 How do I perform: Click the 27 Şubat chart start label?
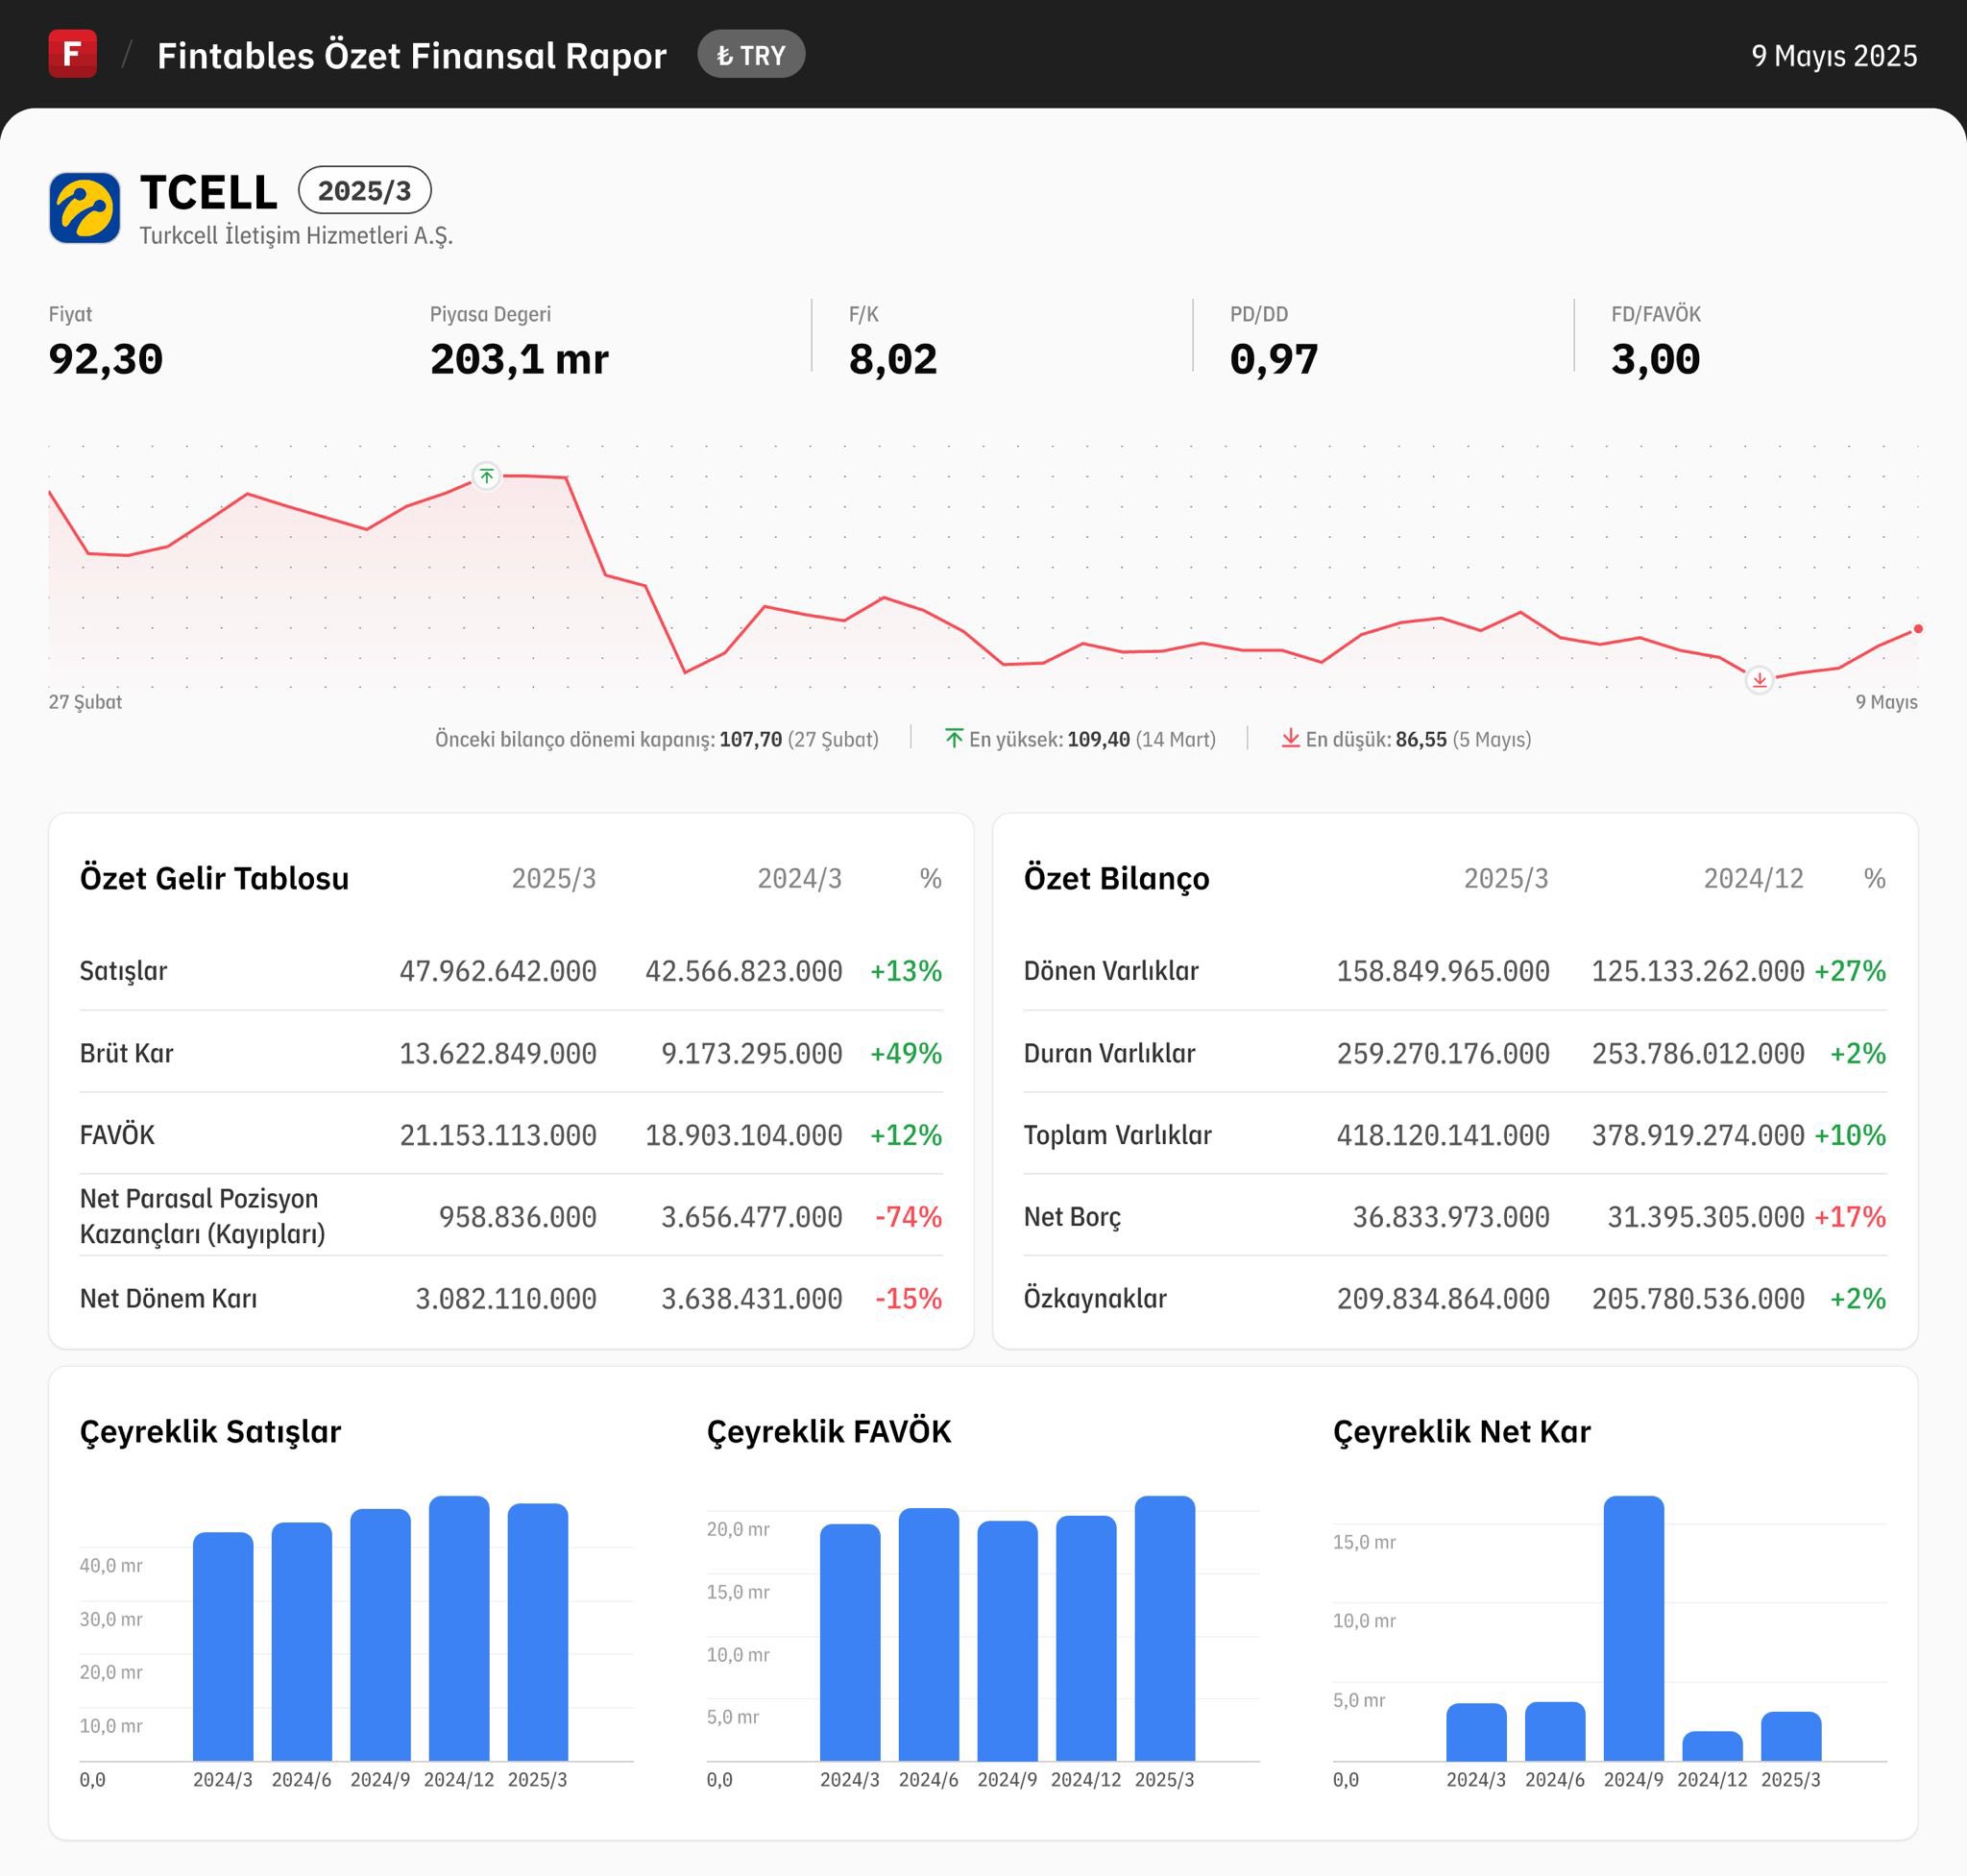click(x=85, y=702)
